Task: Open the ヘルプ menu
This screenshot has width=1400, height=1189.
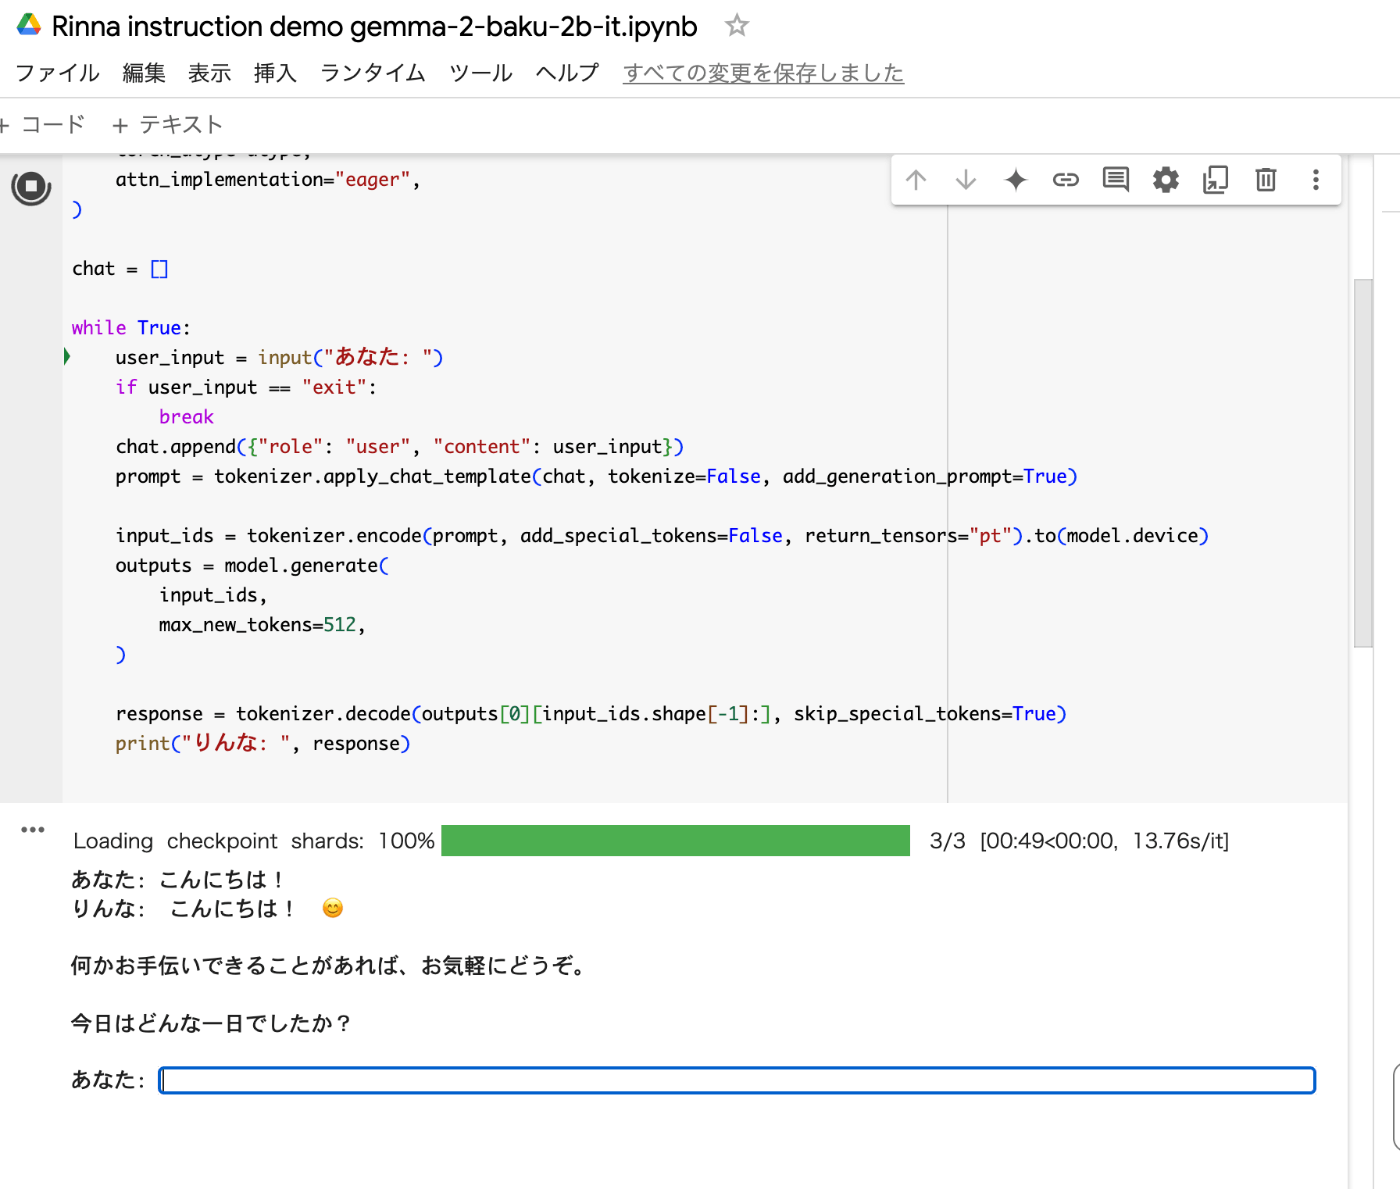Action: (x=567, y=73)
